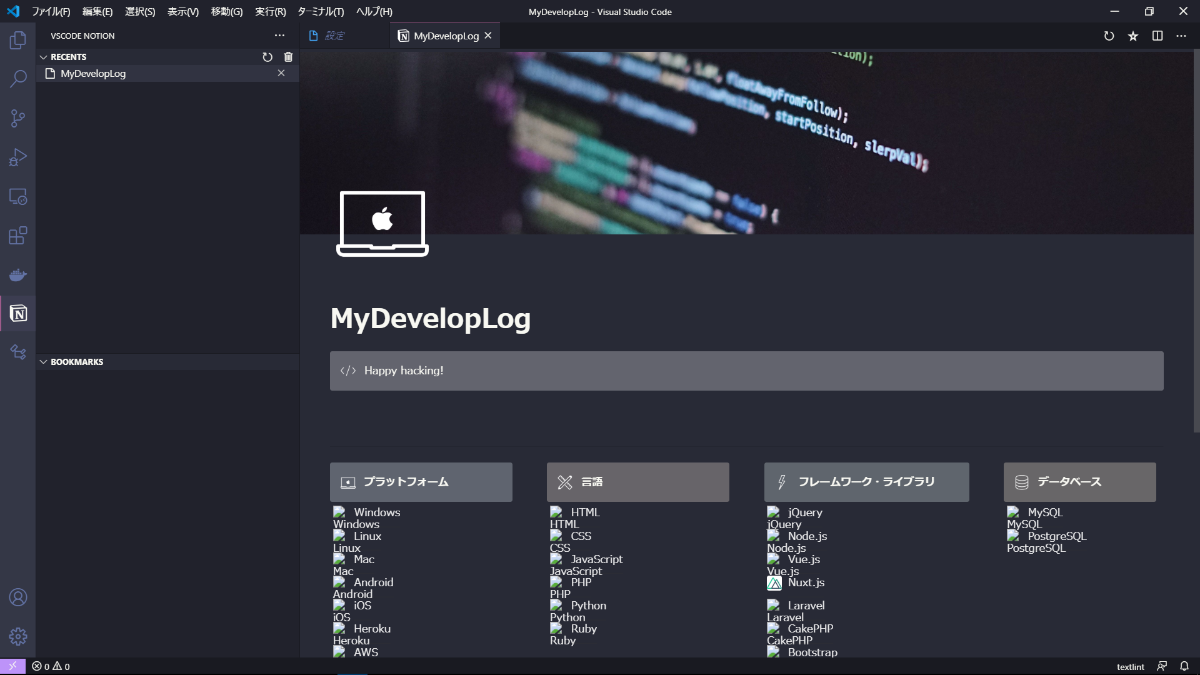This screenshot has width=1200, height=675.
Task: Toggle textlint from the status bar
Action: 1129,666
